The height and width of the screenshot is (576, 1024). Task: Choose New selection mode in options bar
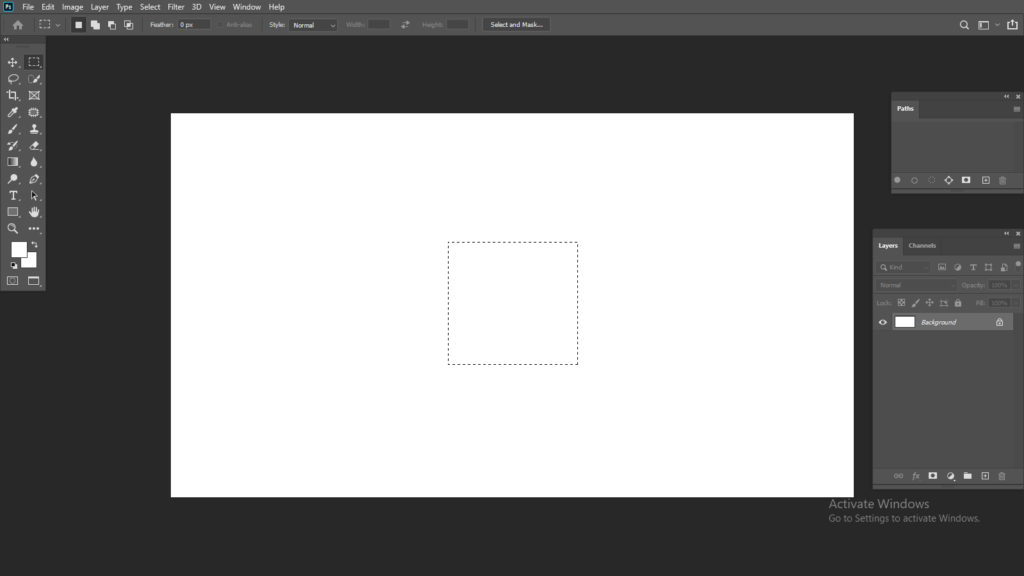78,25
